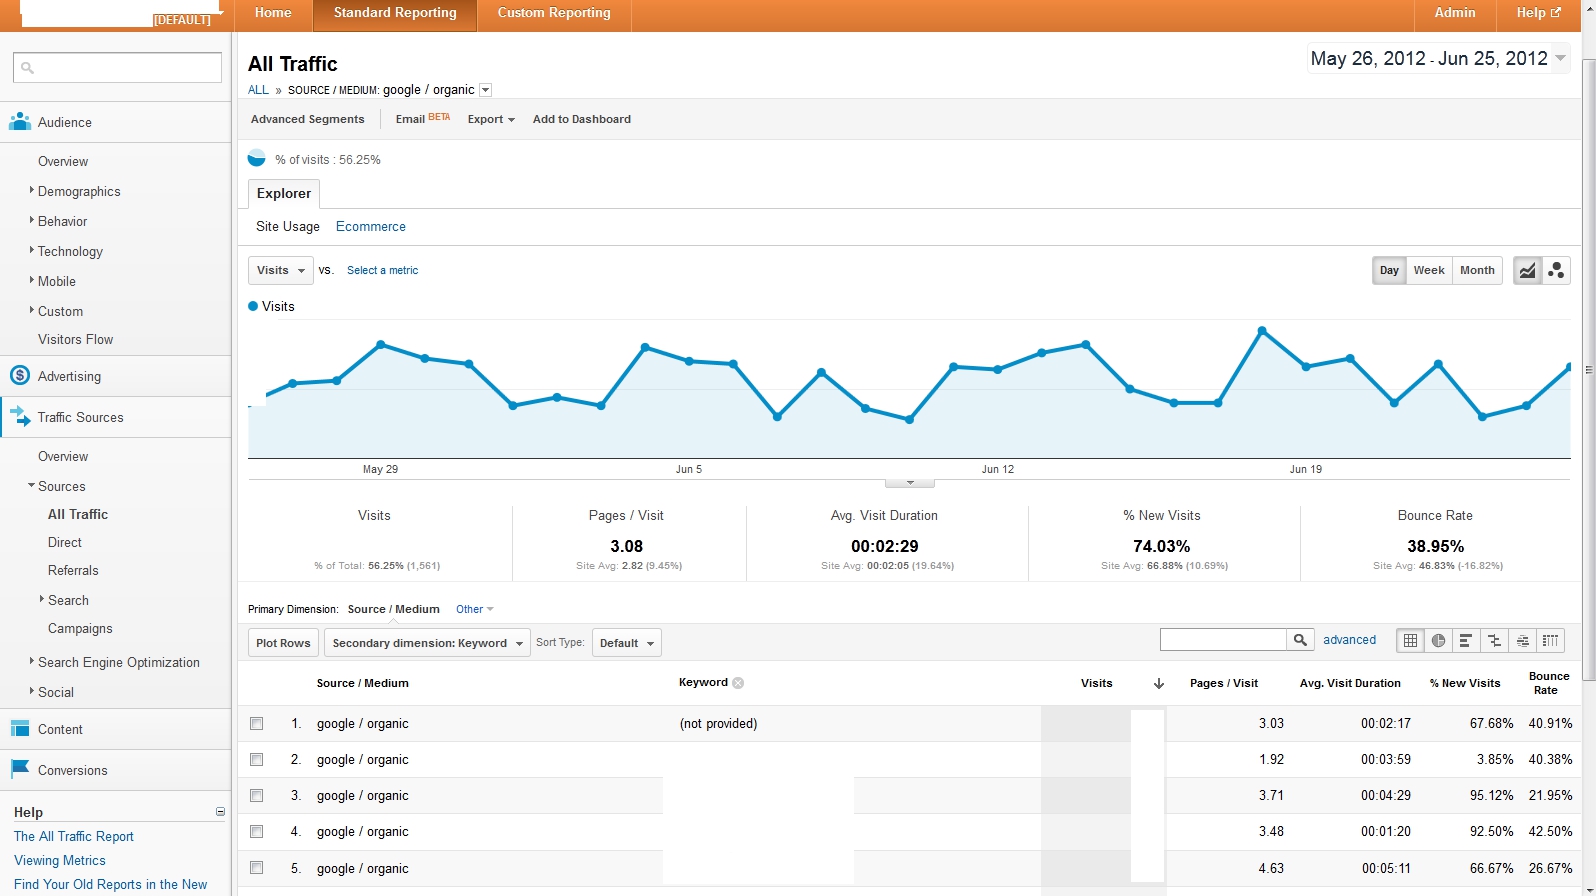The width and height of the screenshot is (1596, 896).
Task: Switch to the Pivot table view icon
Action: click(x=1550, y=641)
